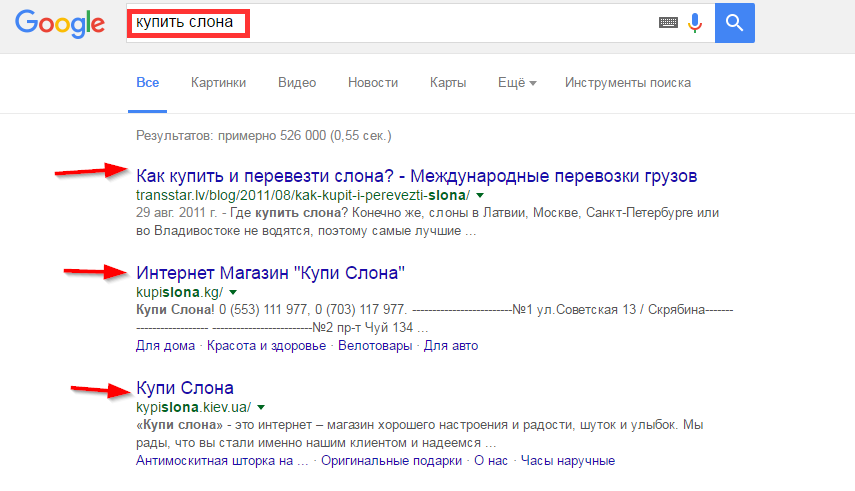
Task: Open the 'Карты' tab
Action: (x=448, y=82)
